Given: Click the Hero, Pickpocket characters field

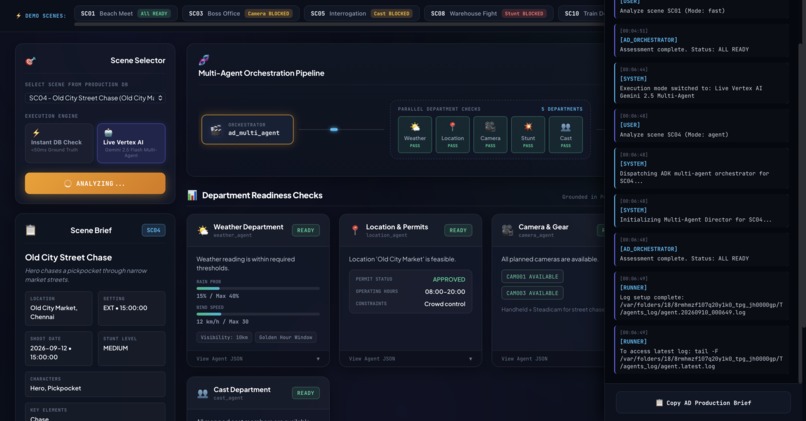Looking at the screenshot, I should pos(95,384).
